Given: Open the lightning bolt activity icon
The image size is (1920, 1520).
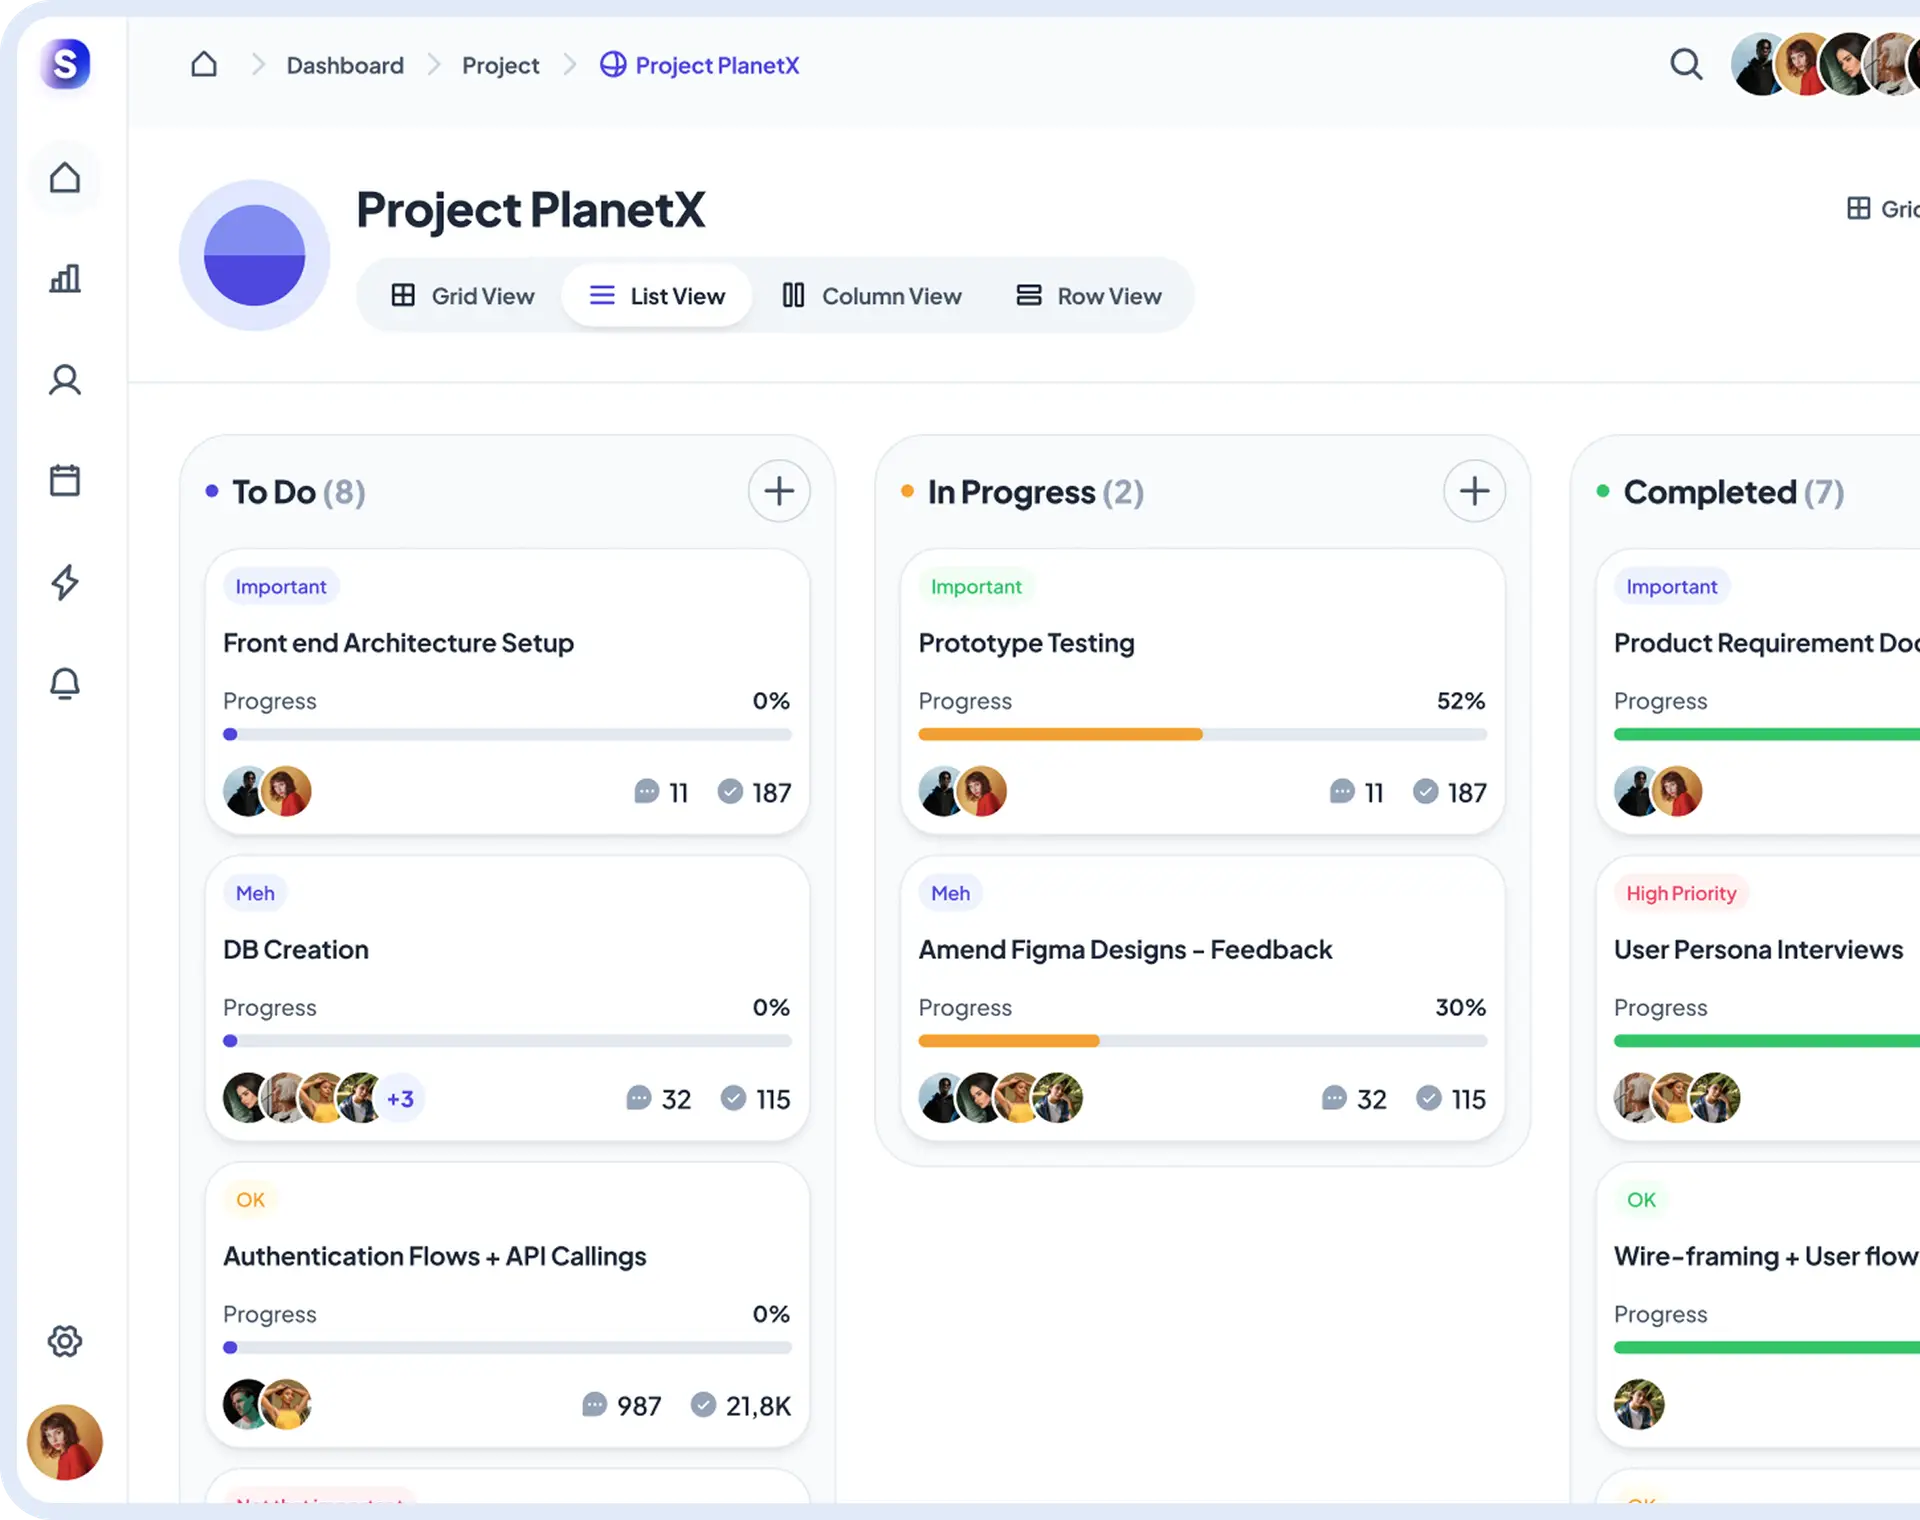Looking at the screenshot, I should coord(65,582).
